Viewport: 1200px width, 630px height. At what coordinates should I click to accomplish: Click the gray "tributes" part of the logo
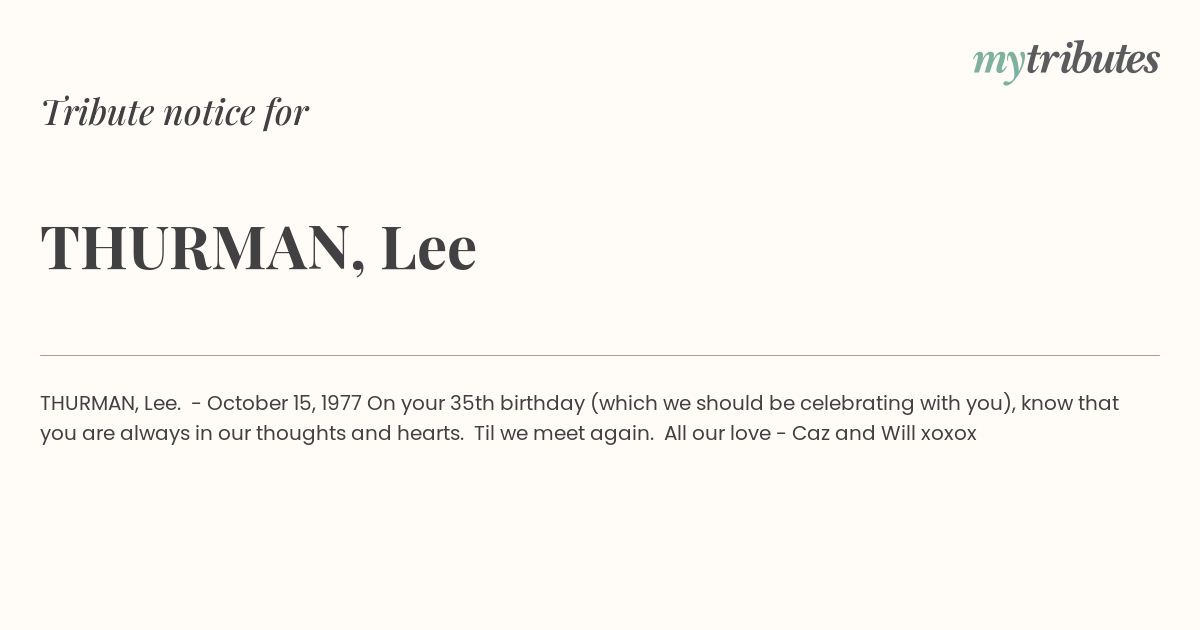(1092, 59)
